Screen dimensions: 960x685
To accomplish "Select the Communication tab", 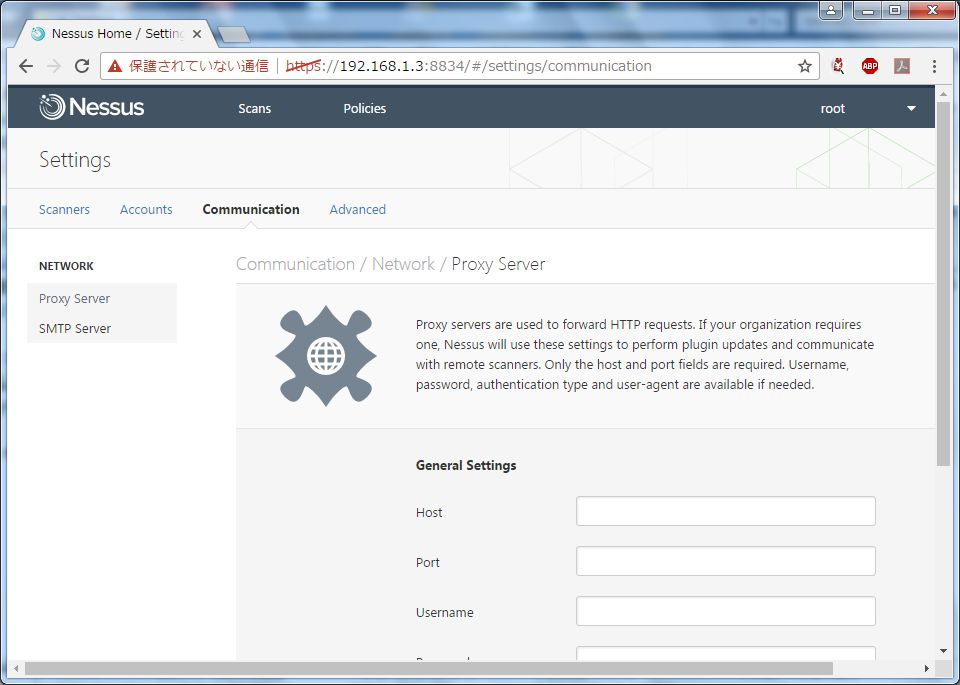I will coord(251,209).
